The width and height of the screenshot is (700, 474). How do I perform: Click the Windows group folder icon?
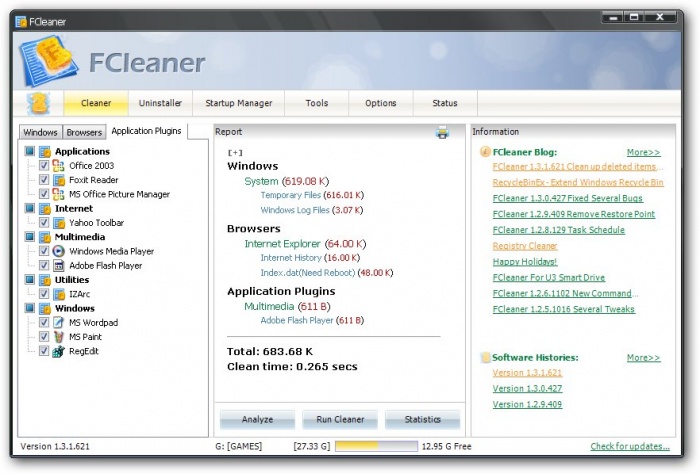click(x=45, y=308)
